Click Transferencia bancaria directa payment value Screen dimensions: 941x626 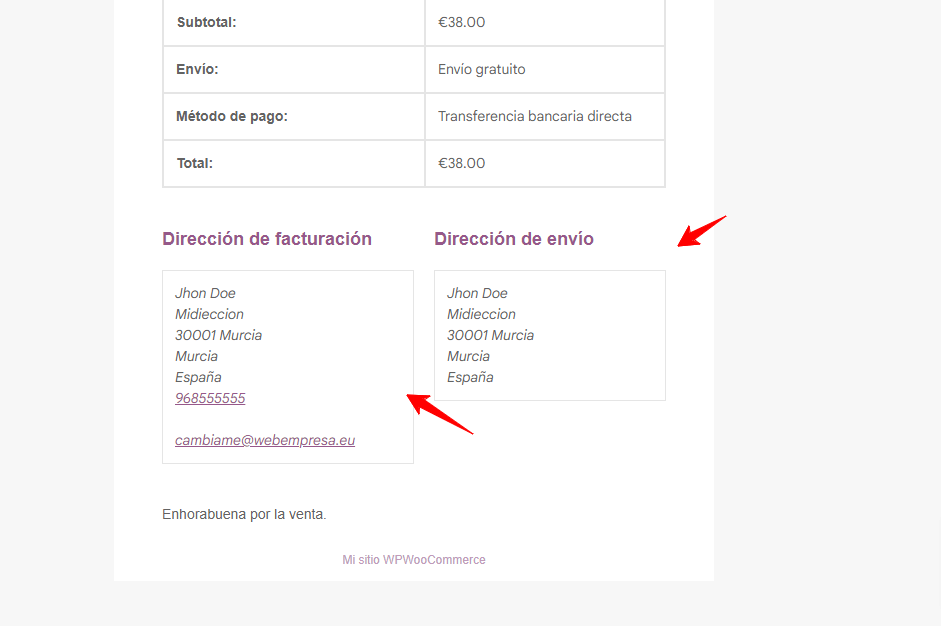coord(535,116)
